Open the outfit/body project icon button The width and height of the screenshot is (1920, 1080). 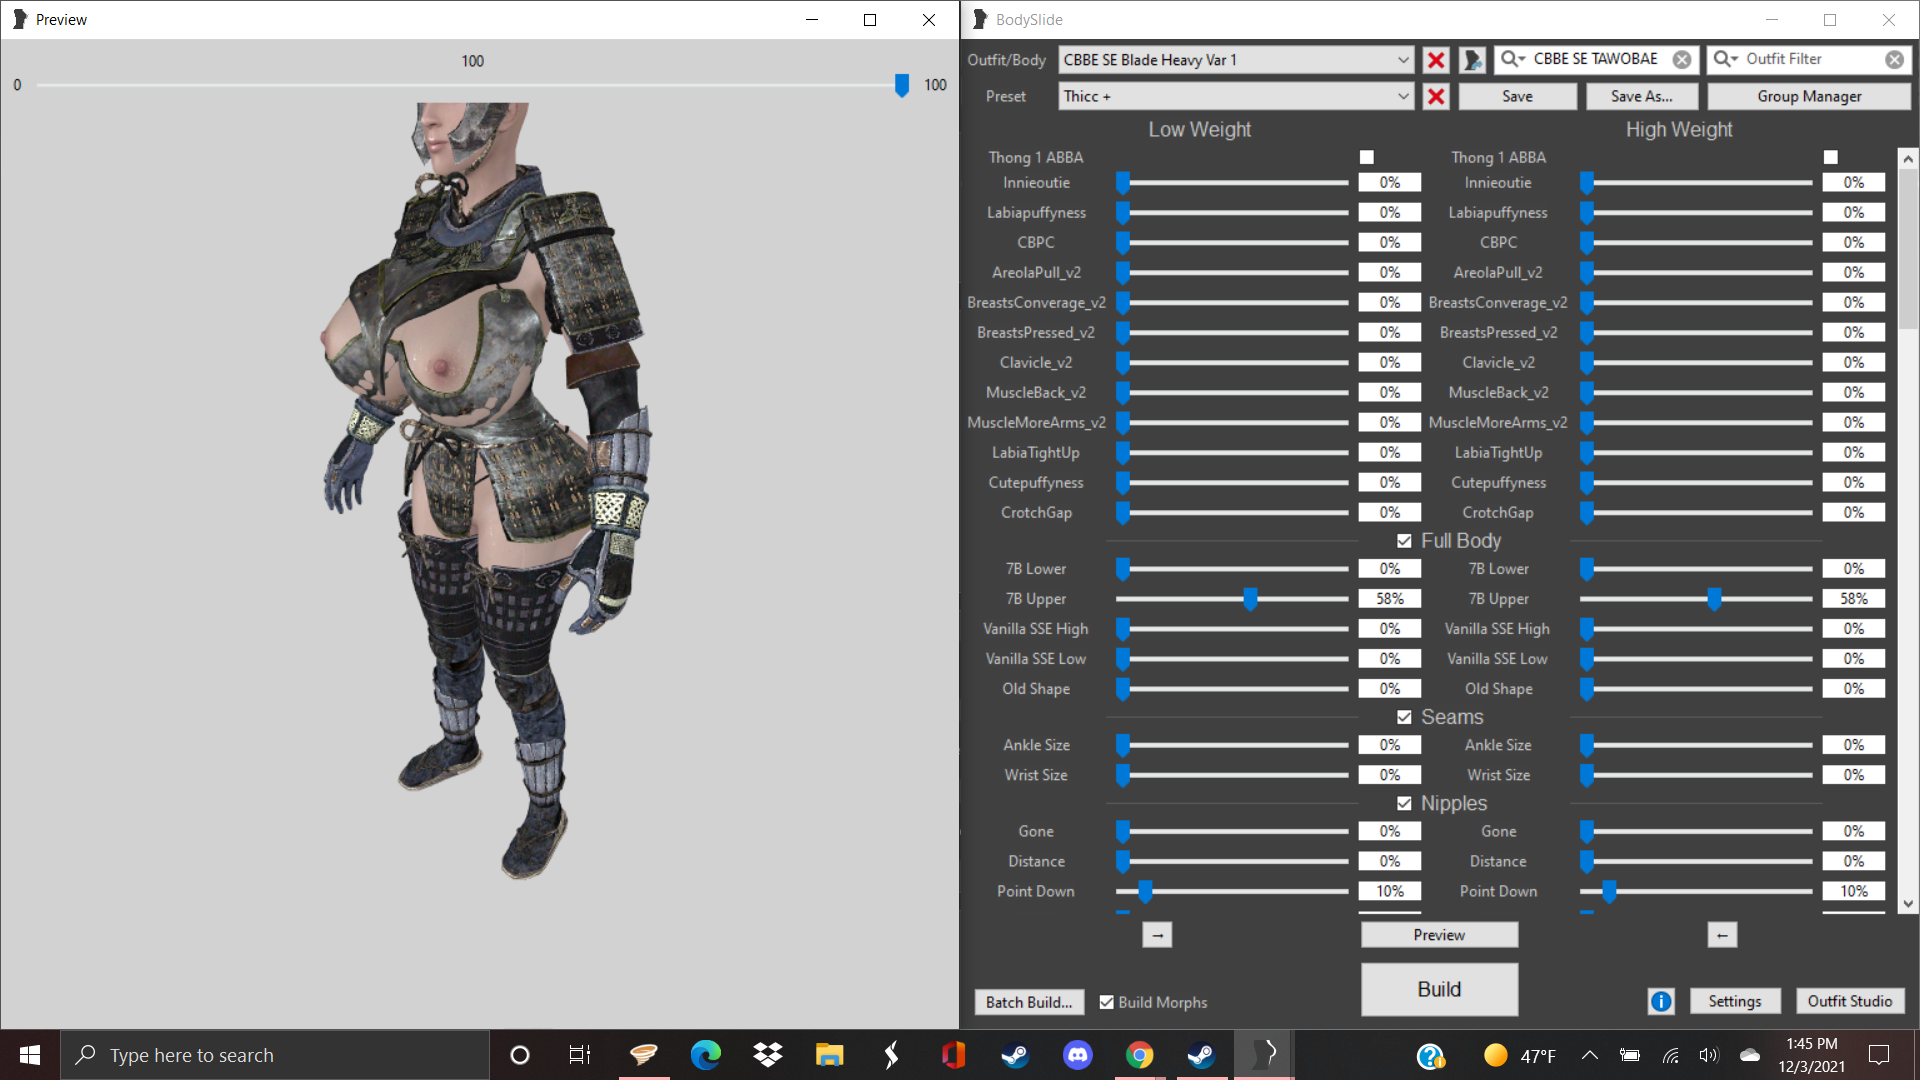click(1472, 60)
